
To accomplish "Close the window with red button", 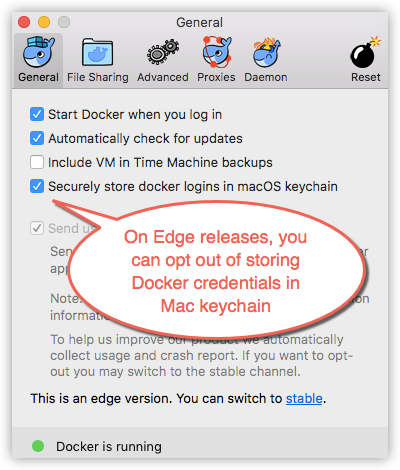I will tap(24, 22).
